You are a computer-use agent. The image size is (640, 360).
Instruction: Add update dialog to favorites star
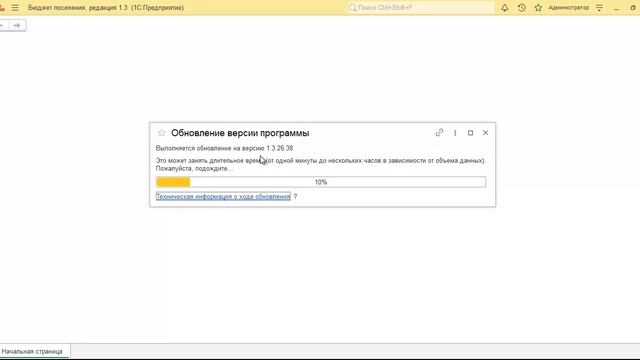(162, 133)
